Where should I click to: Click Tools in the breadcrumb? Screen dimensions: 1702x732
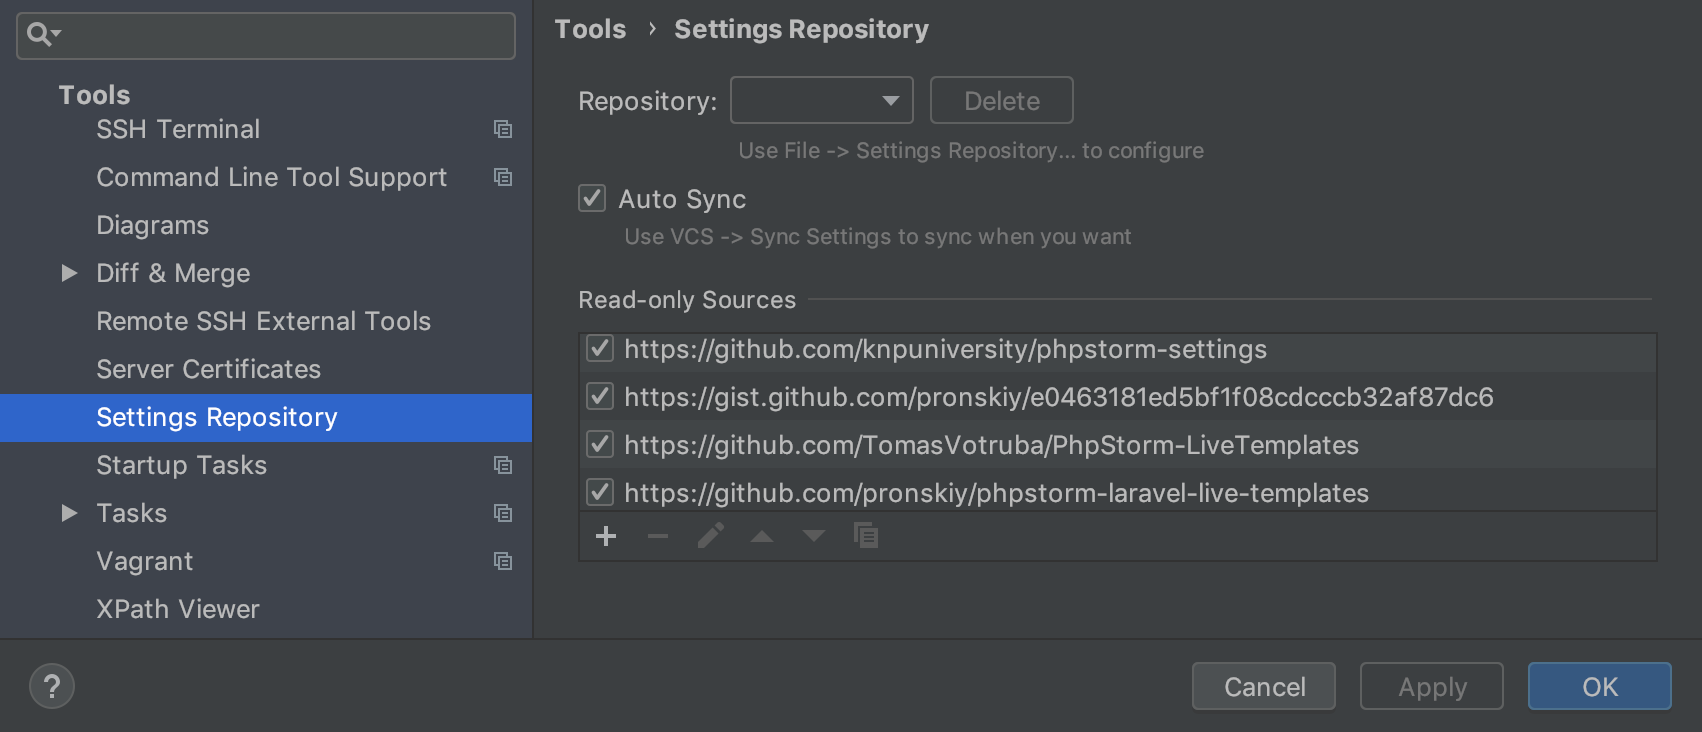[590, 29]
